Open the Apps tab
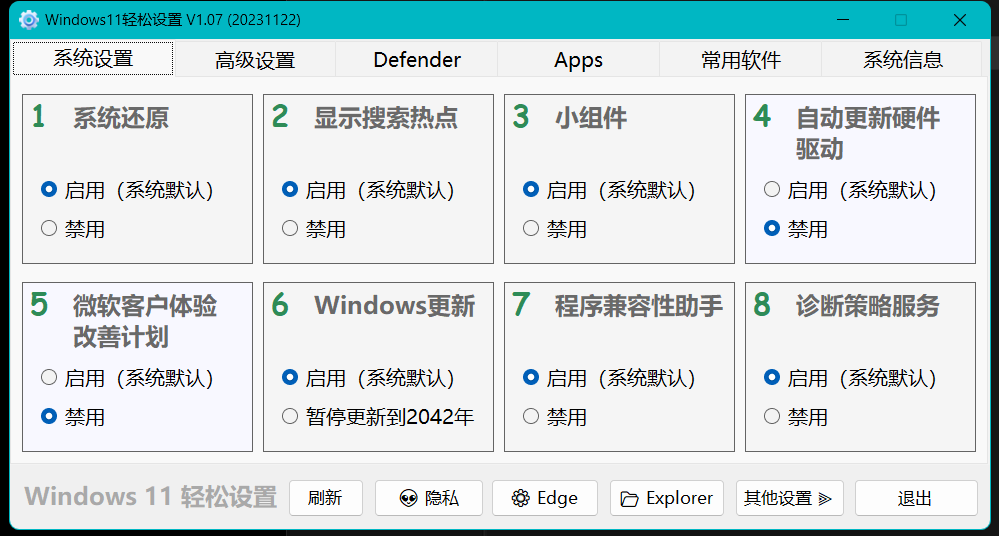The image size is (999, 536). 579,60
